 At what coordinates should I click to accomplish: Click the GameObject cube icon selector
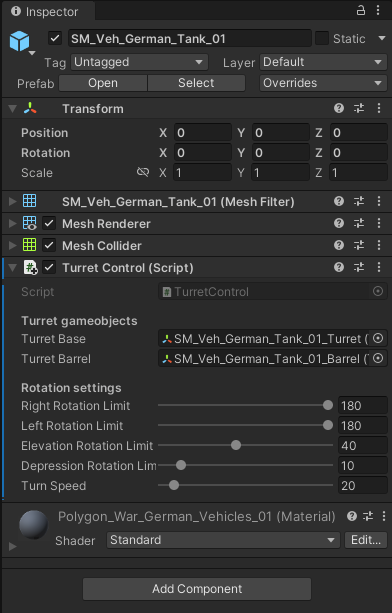point(20,41)
